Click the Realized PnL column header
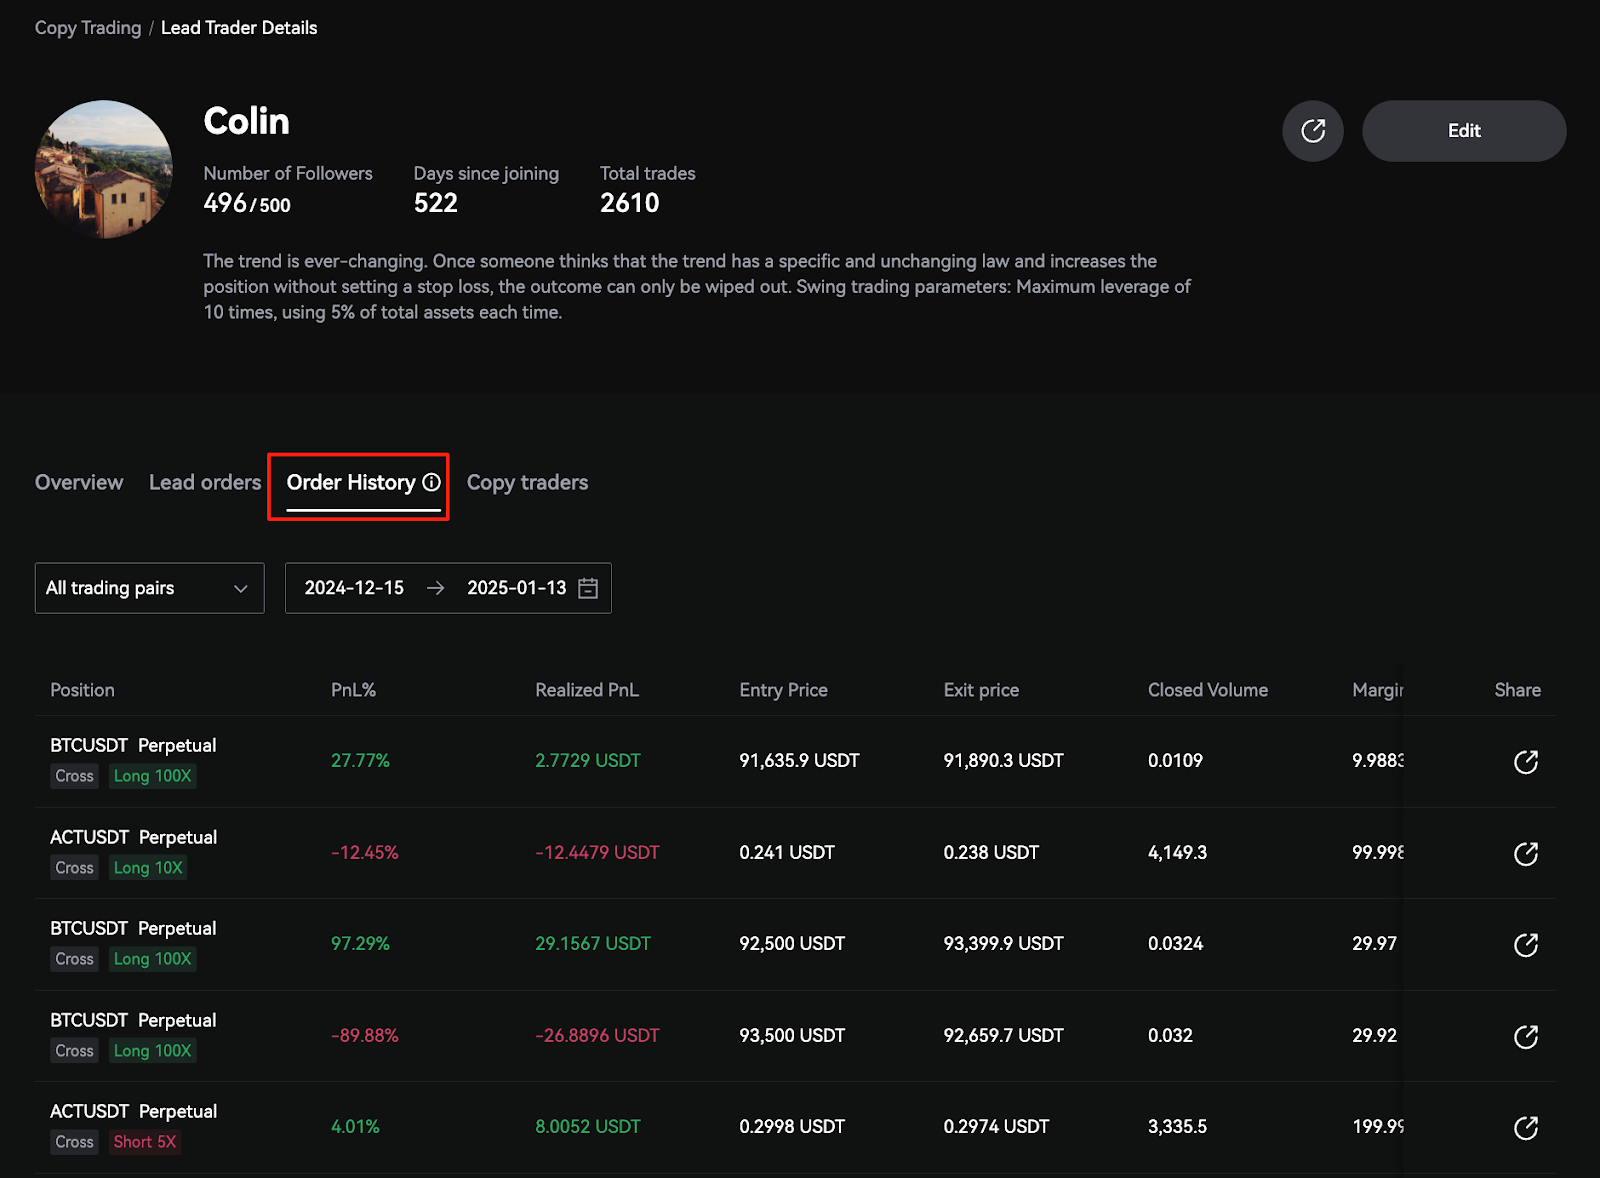The width and height of the screenshot is (1600, 1178). pyautogui.click(x=586, y=690)
